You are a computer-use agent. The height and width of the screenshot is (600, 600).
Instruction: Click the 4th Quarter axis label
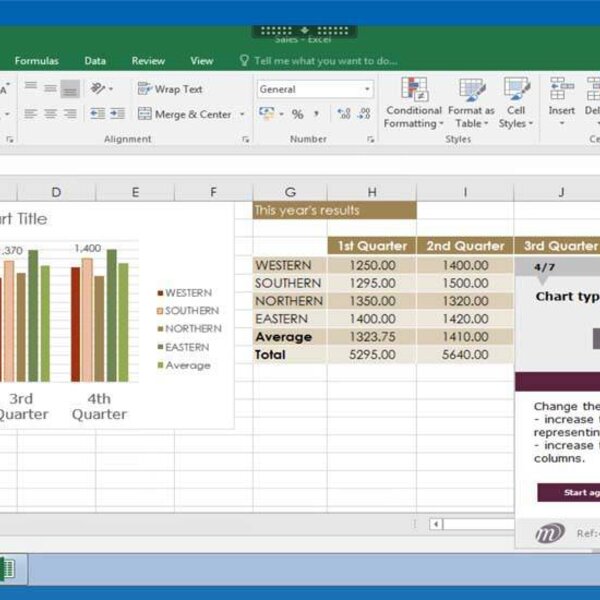pos(99,406)
